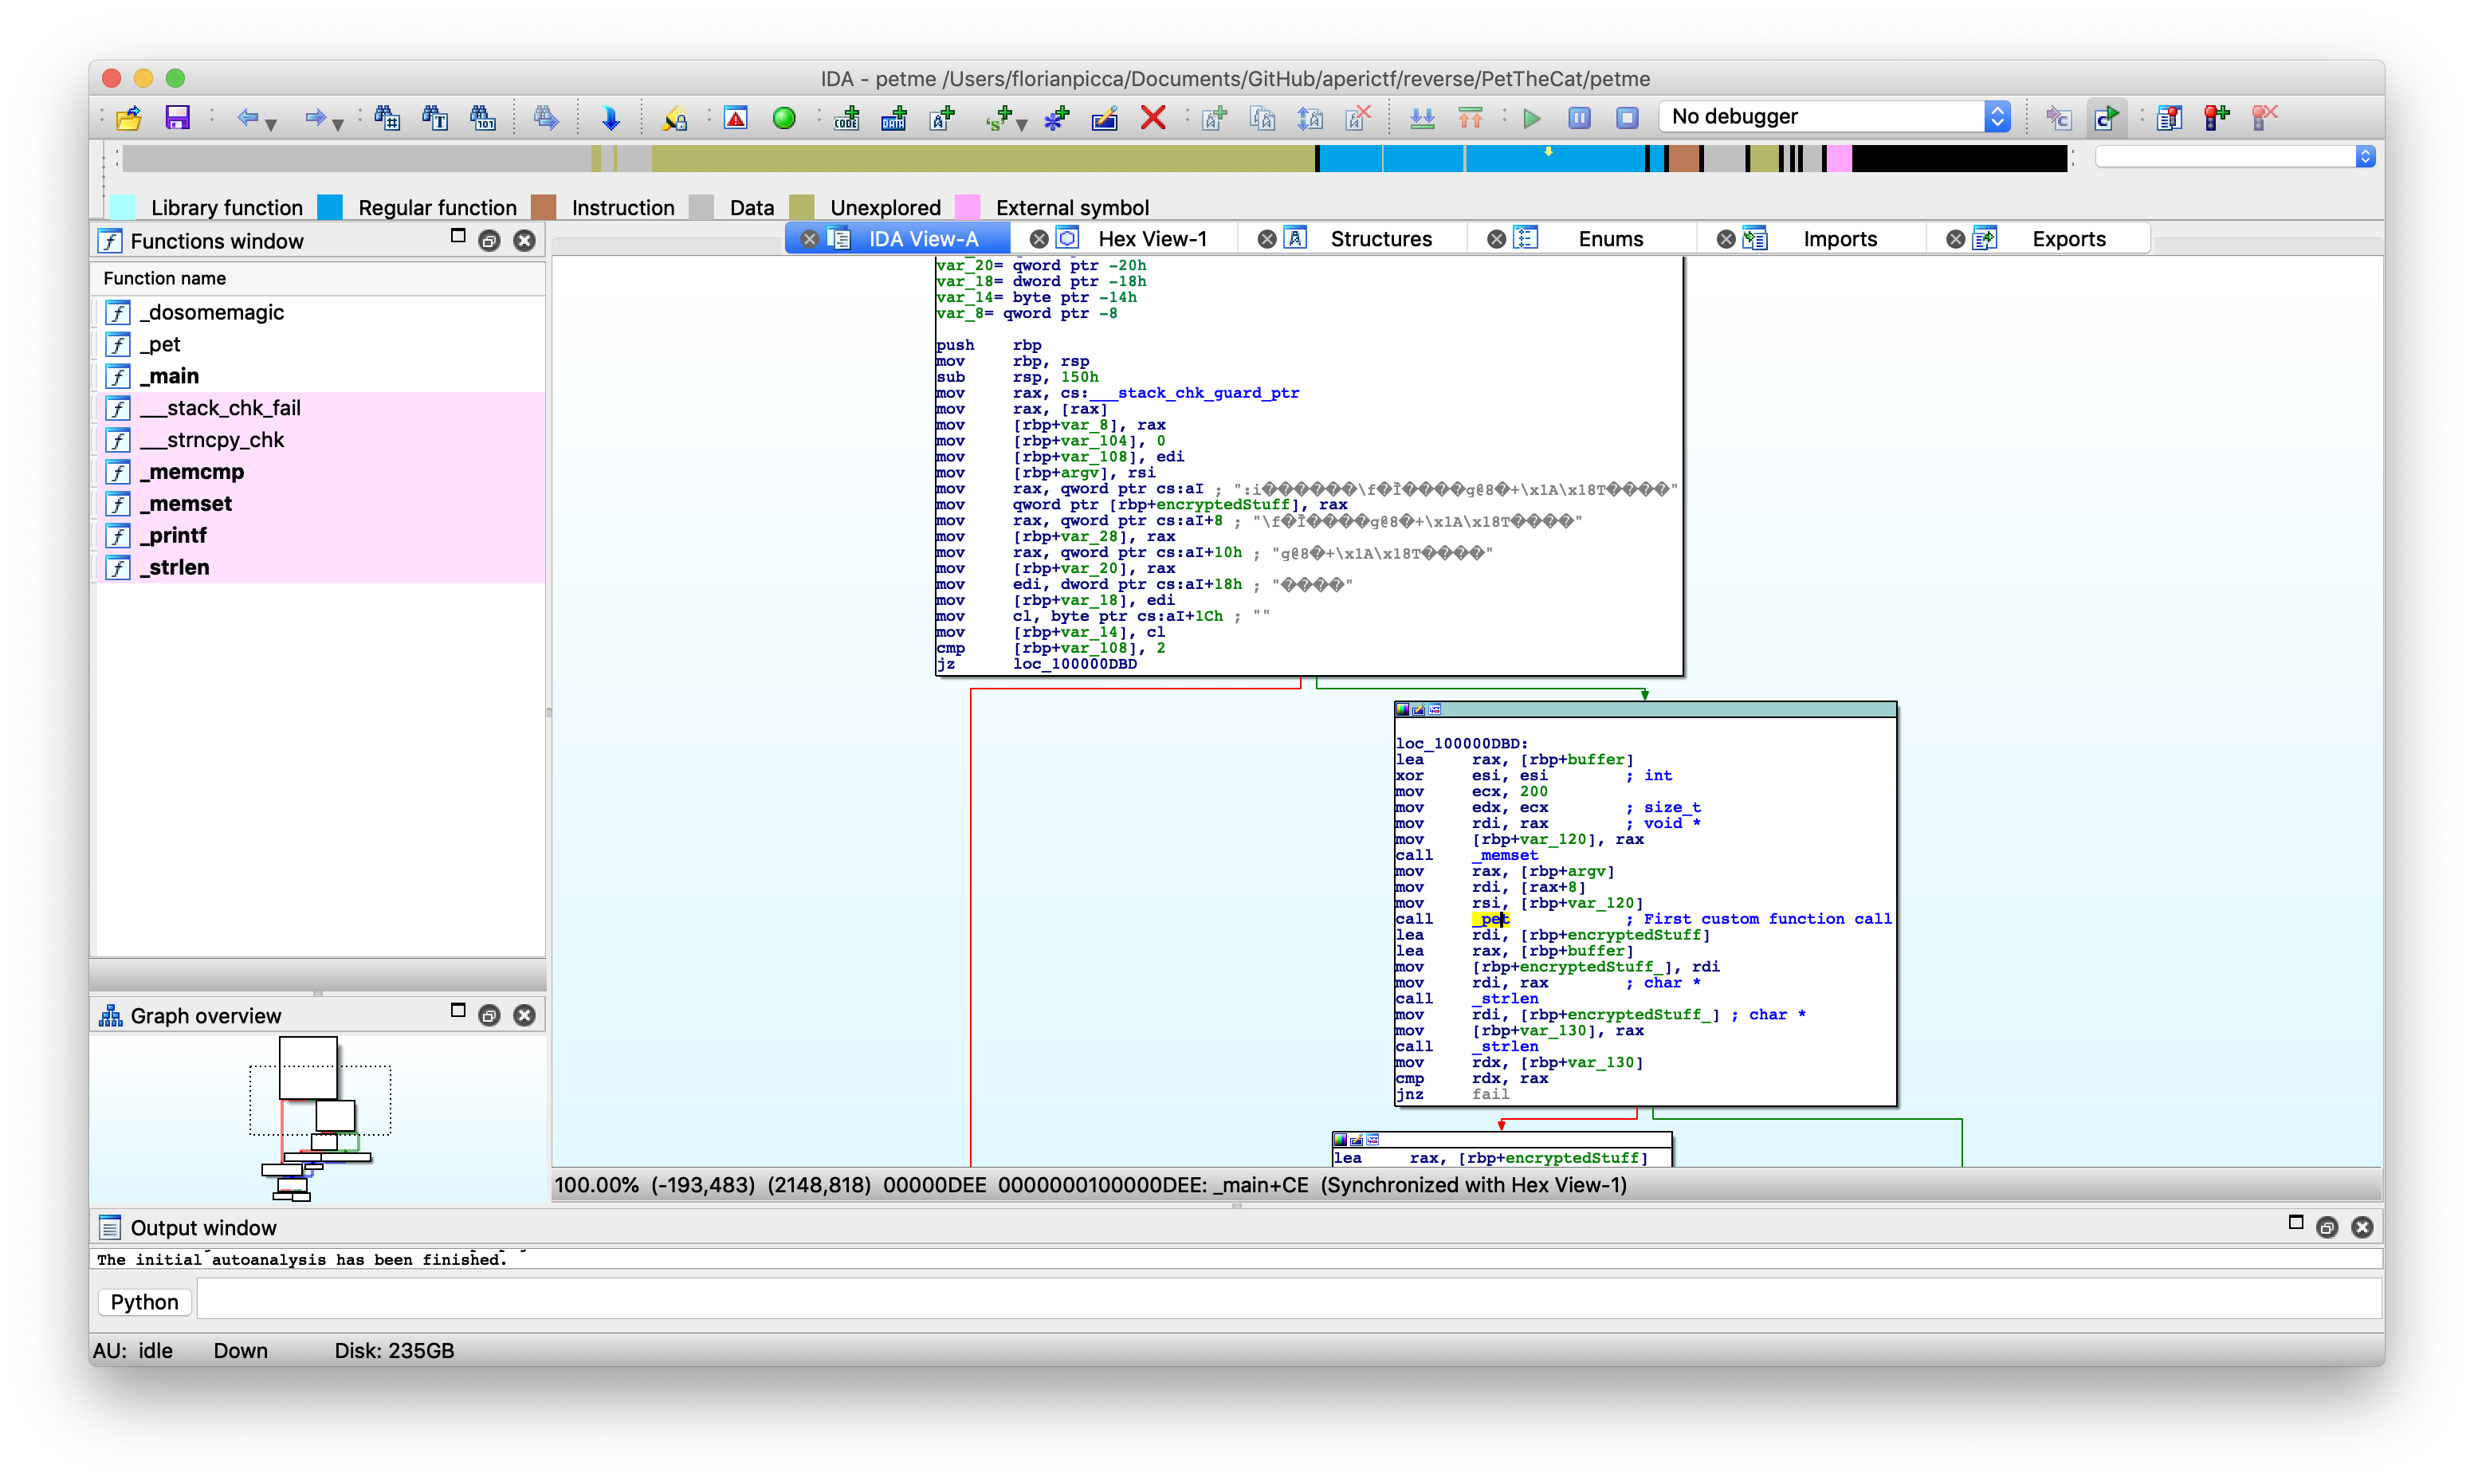Select the _memcmp function
Image resolution: width=2474 pixels, height=1484 pixels.
pos(320,472)
